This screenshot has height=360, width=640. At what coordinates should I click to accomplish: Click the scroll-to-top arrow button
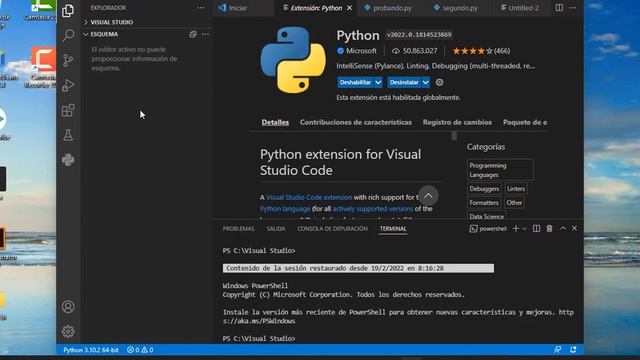click(x=428, y=196)
